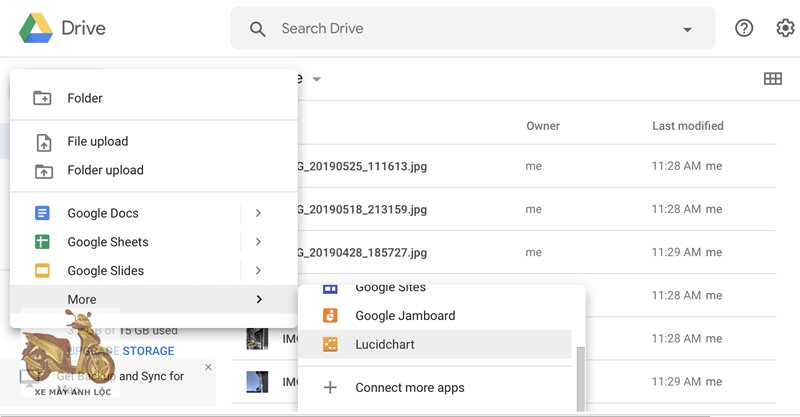
Task: Expand the Google Sheets submenu arrow
Action: (258, 241)
